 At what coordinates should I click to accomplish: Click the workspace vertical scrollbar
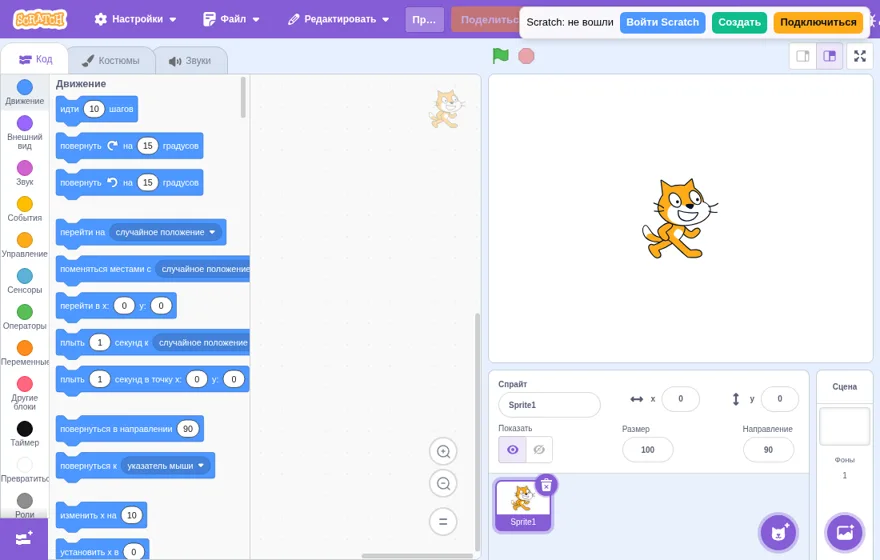tap(478, 432)
